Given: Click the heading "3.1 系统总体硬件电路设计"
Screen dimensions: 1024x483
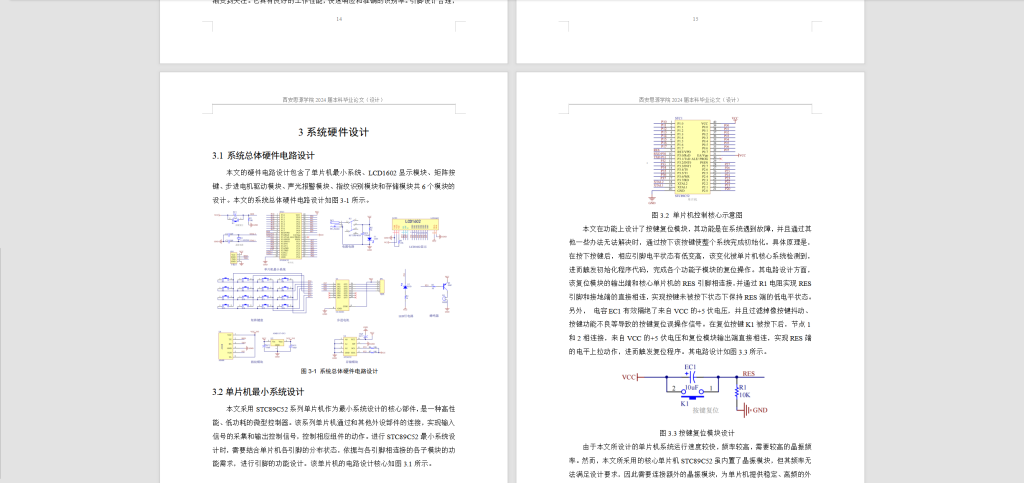Looking at the screenshot, I should pos(264,156).
